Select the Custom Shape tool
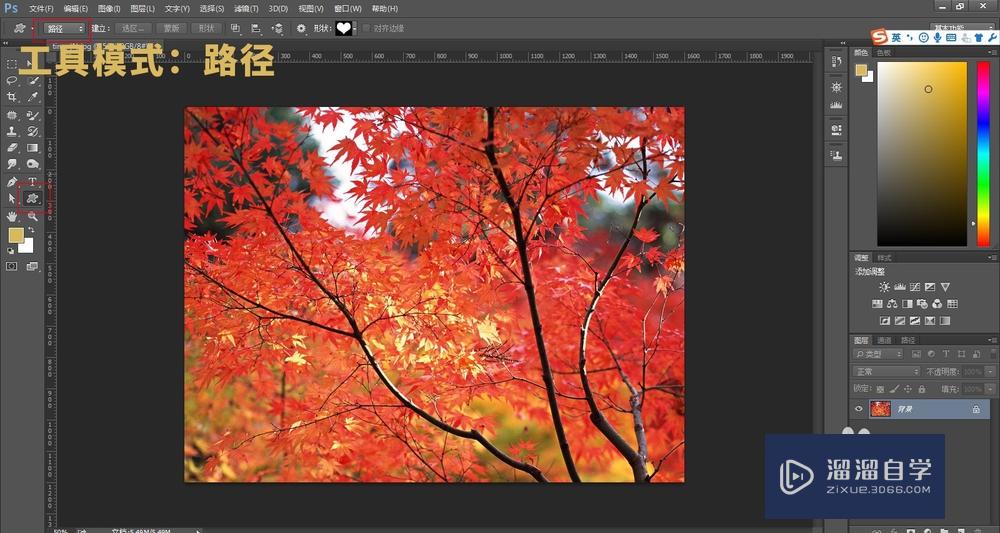Viewport: 1000px width, 533px height. [33, 199]
